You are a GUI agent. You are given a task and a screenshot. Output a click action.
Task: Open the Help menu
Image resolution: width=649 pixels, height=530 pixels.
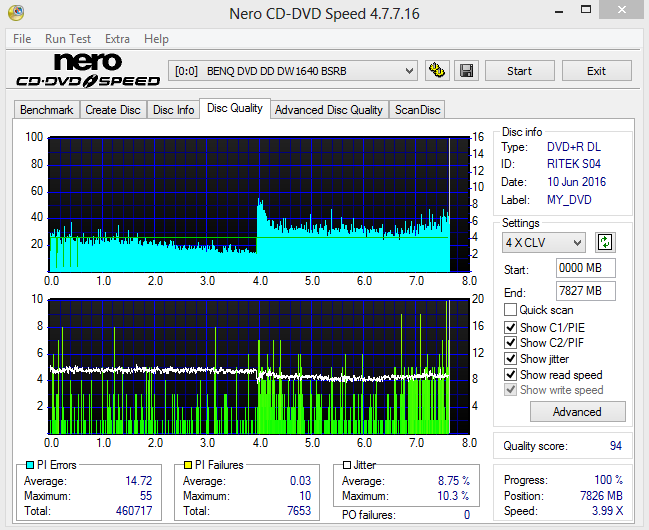[x=156, y=39]
